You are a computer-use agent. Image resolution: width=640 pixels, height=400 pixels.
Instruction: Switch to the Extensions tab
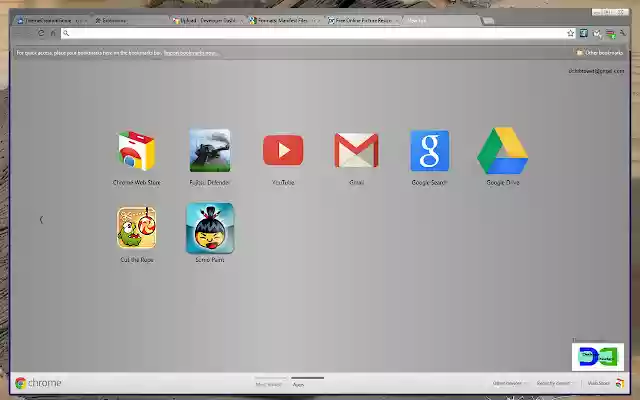point(130,20)
